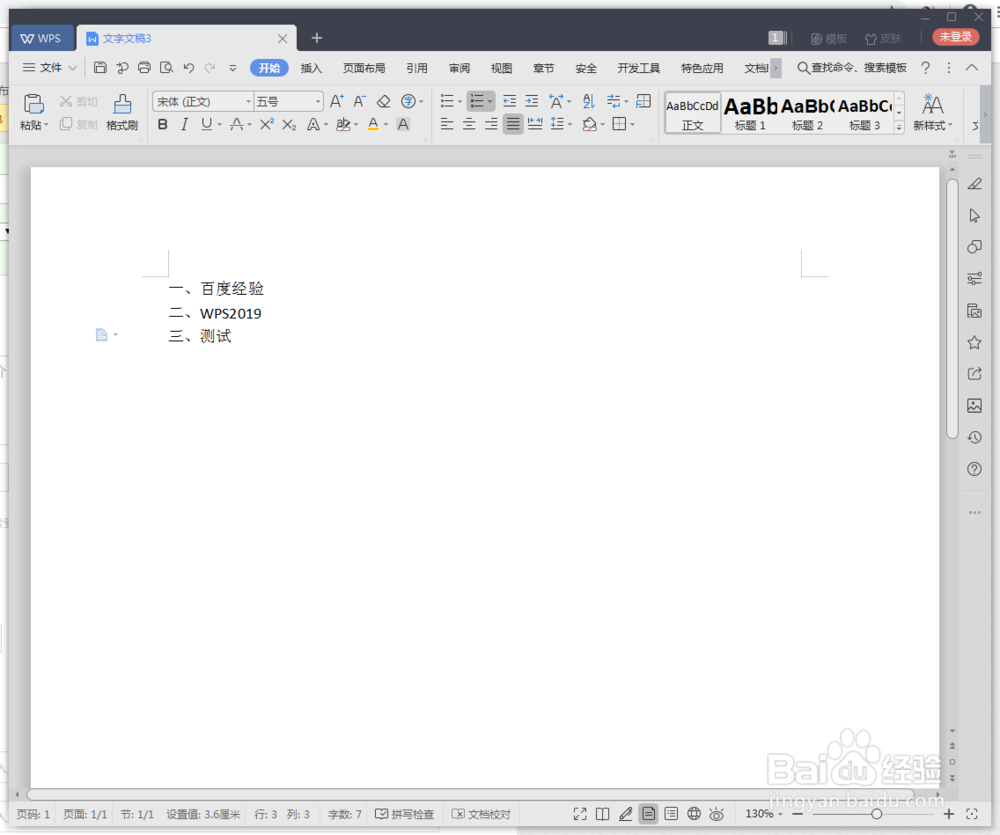1000x835 pixels.
Task: Open Print Preview icon
Action: pyautogui.click(x=166, y=68)
